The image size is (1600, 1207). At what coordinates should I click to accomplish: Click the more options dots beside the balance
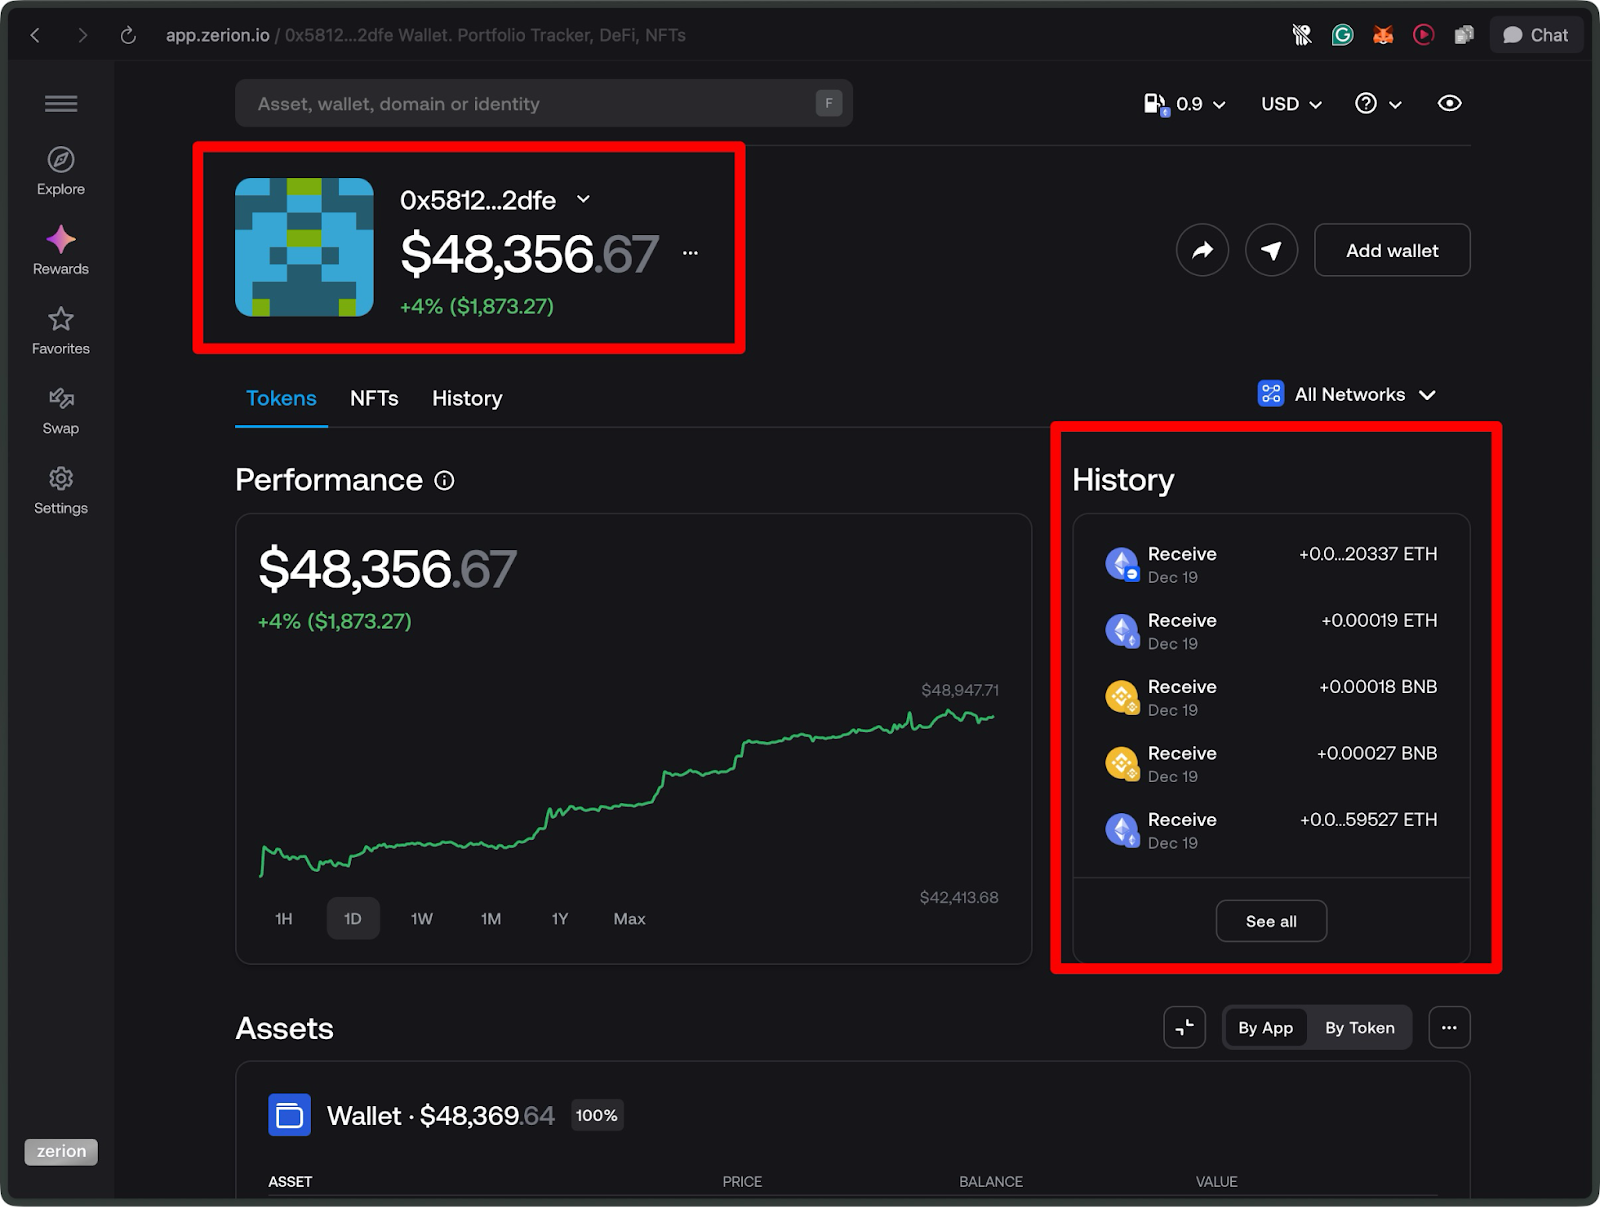[x=689, y=253]
